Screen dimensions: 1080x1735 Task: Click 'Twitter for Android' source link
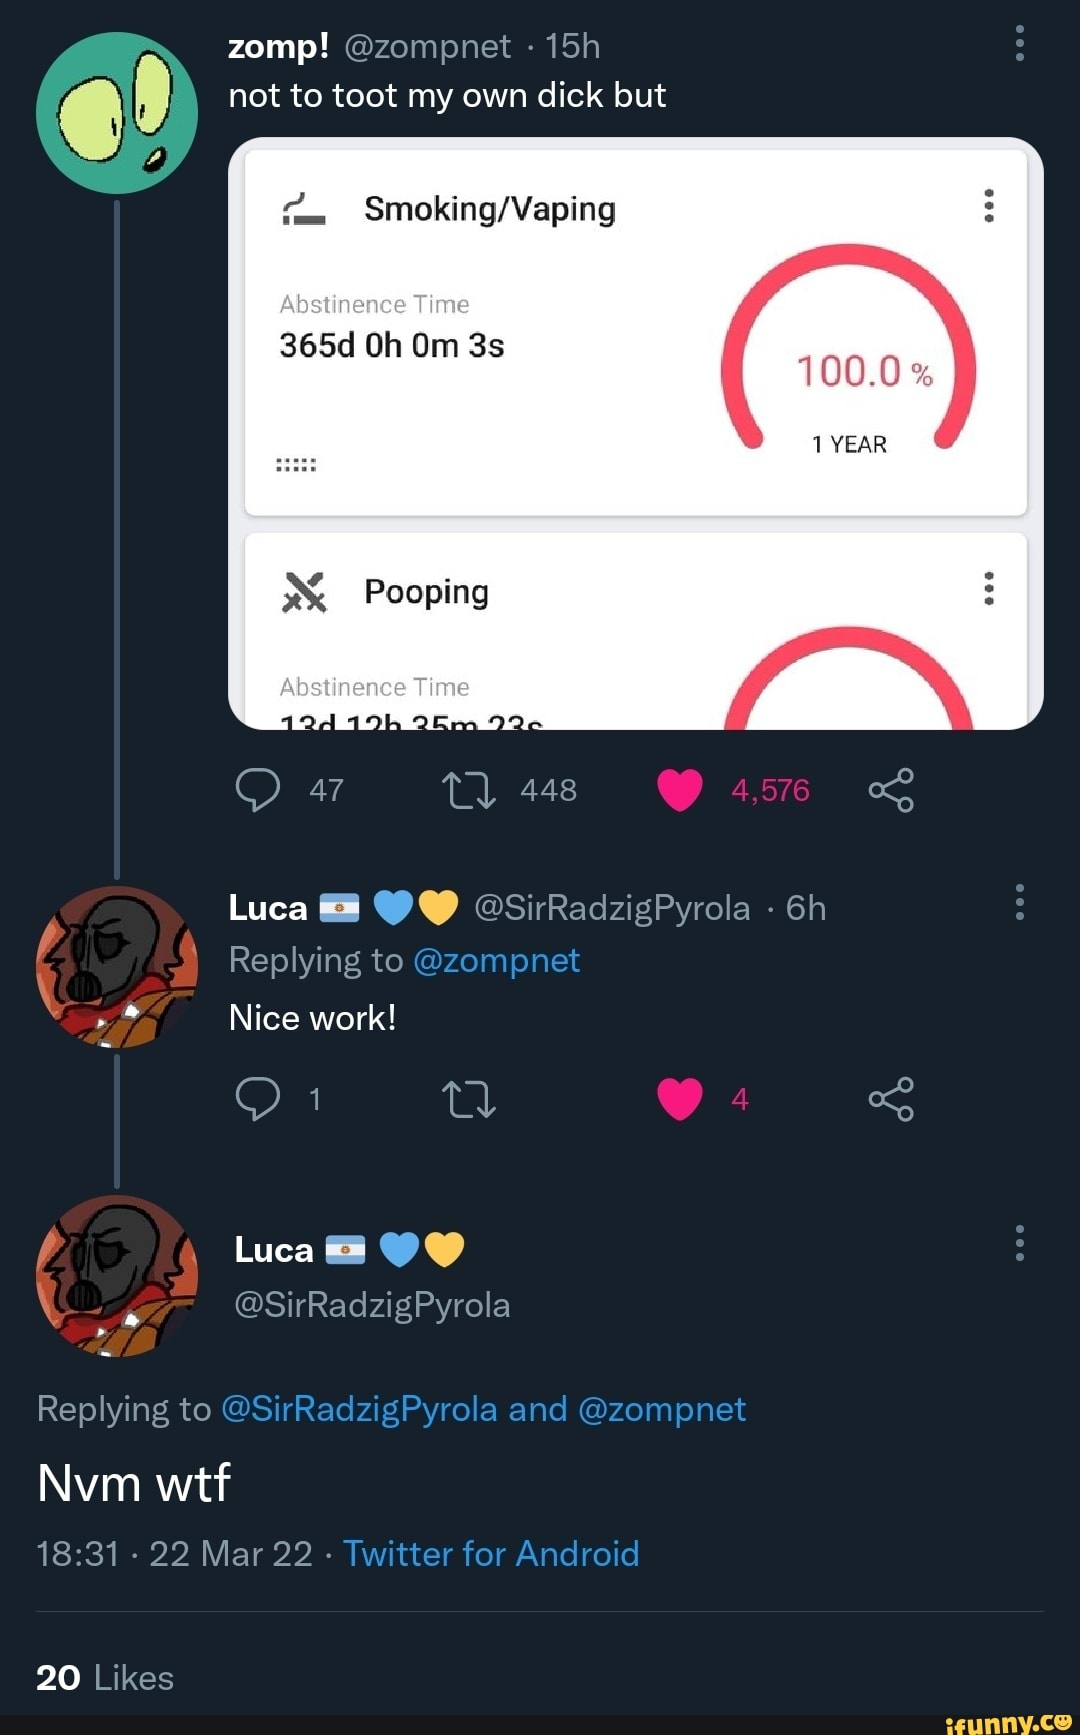click(x=491, y=1554)
